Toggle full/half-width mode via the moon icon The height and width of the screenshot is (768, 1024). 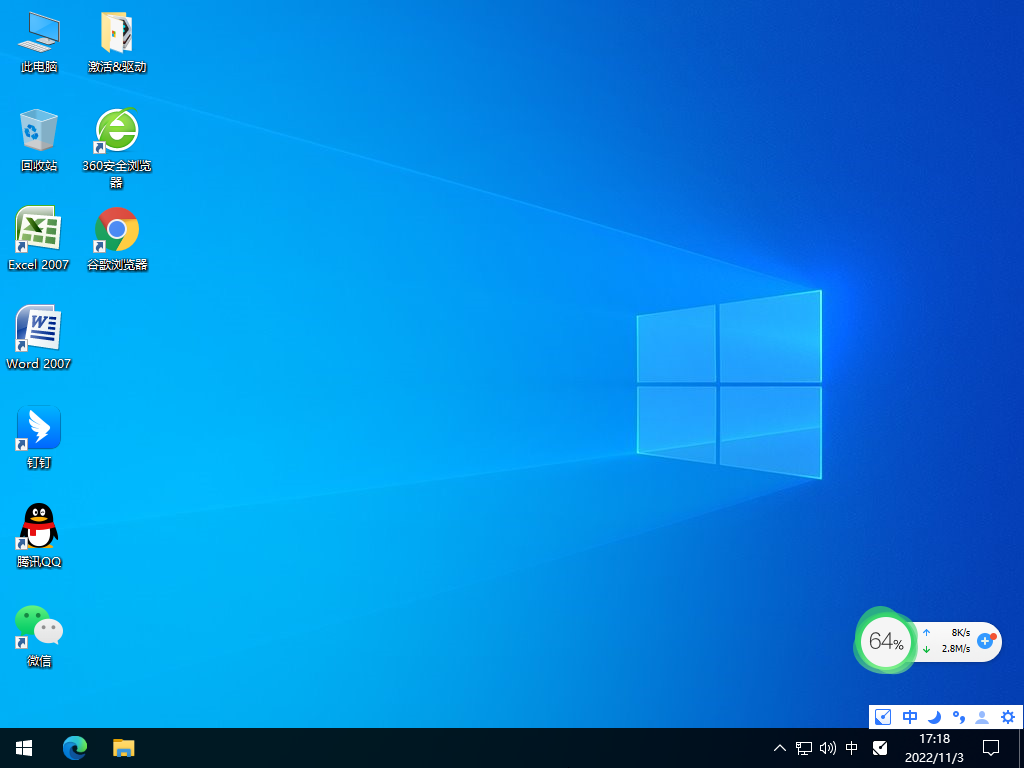point(934,717)
